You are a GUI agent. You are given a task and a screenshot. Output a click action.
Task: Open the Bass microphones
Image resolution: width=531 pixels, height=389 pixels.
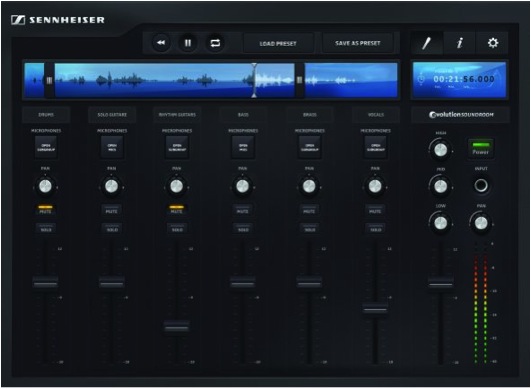tap(243, 147)
